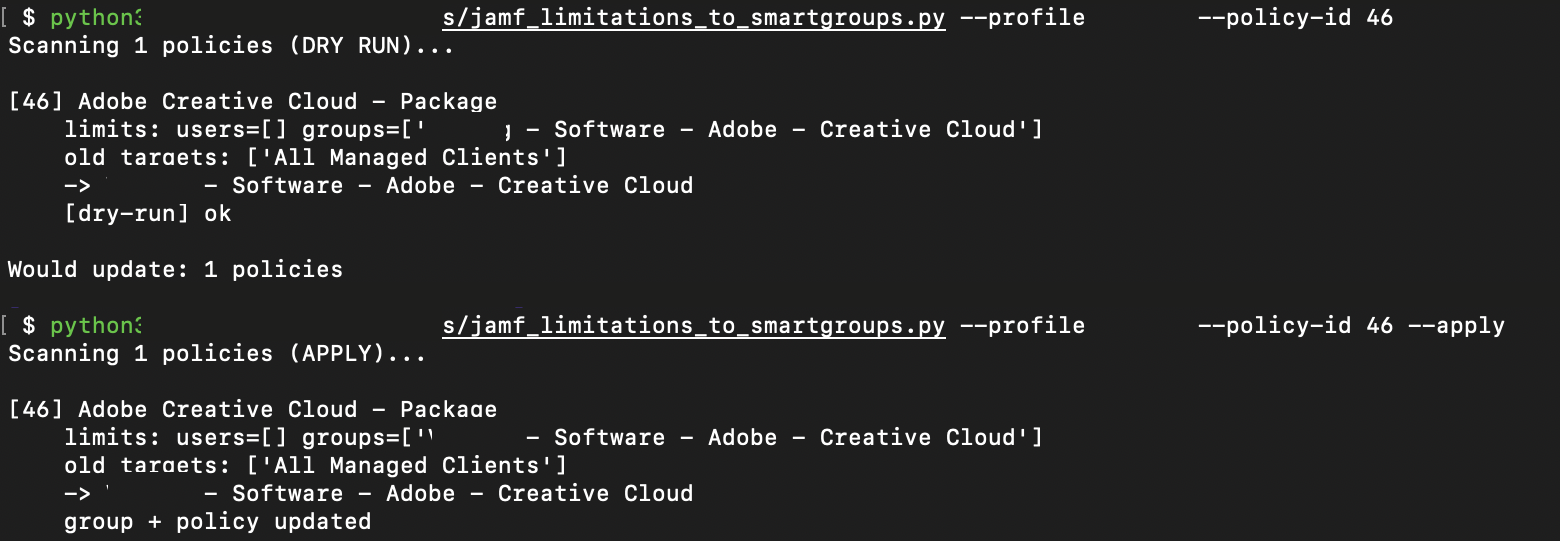Click the 'Scanning 1 policies (DRY RUN)...' line
1560x541 pixels.
(231, 46)
